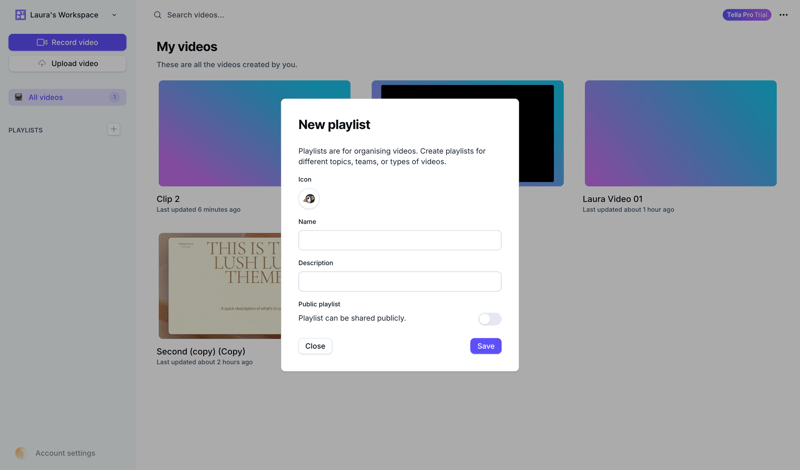800x470 pixels.
Task: Click the account avatar icon
Action: (x=20, y=453)
